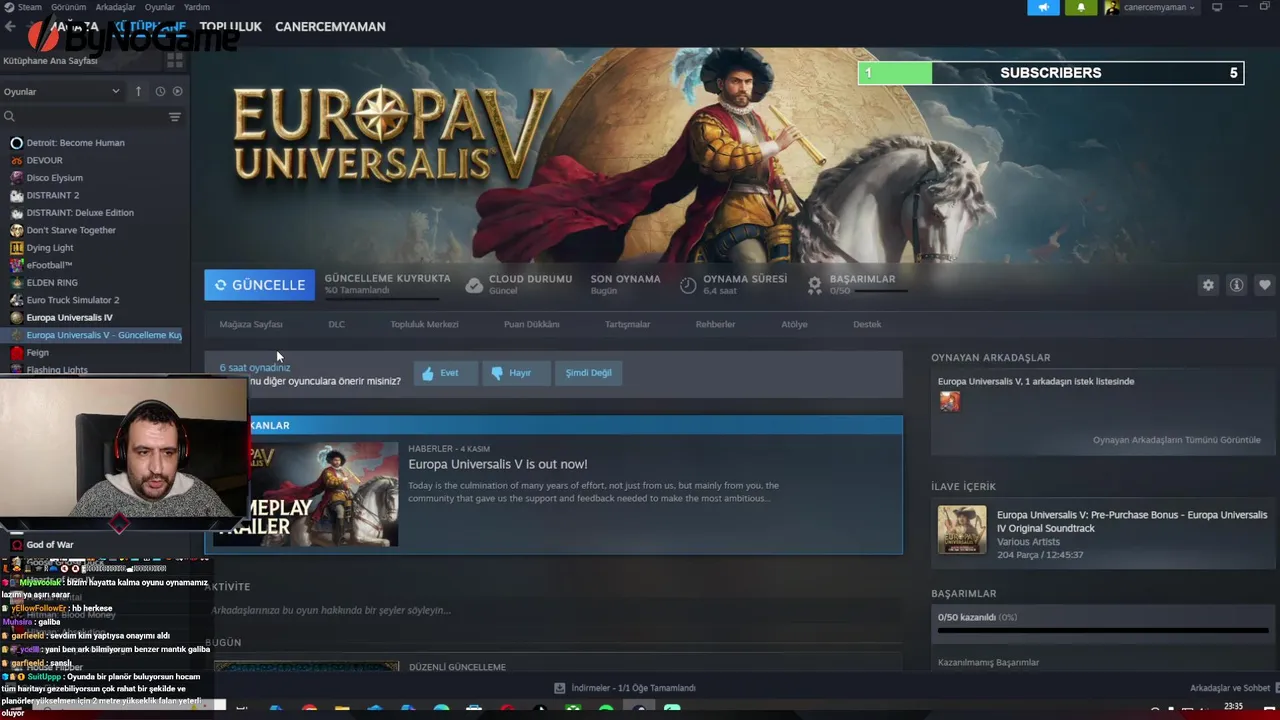The image size is (1280, 720).
Task: Open 'Europa Universalis V is out now!' headline
Action: (497, 464)
